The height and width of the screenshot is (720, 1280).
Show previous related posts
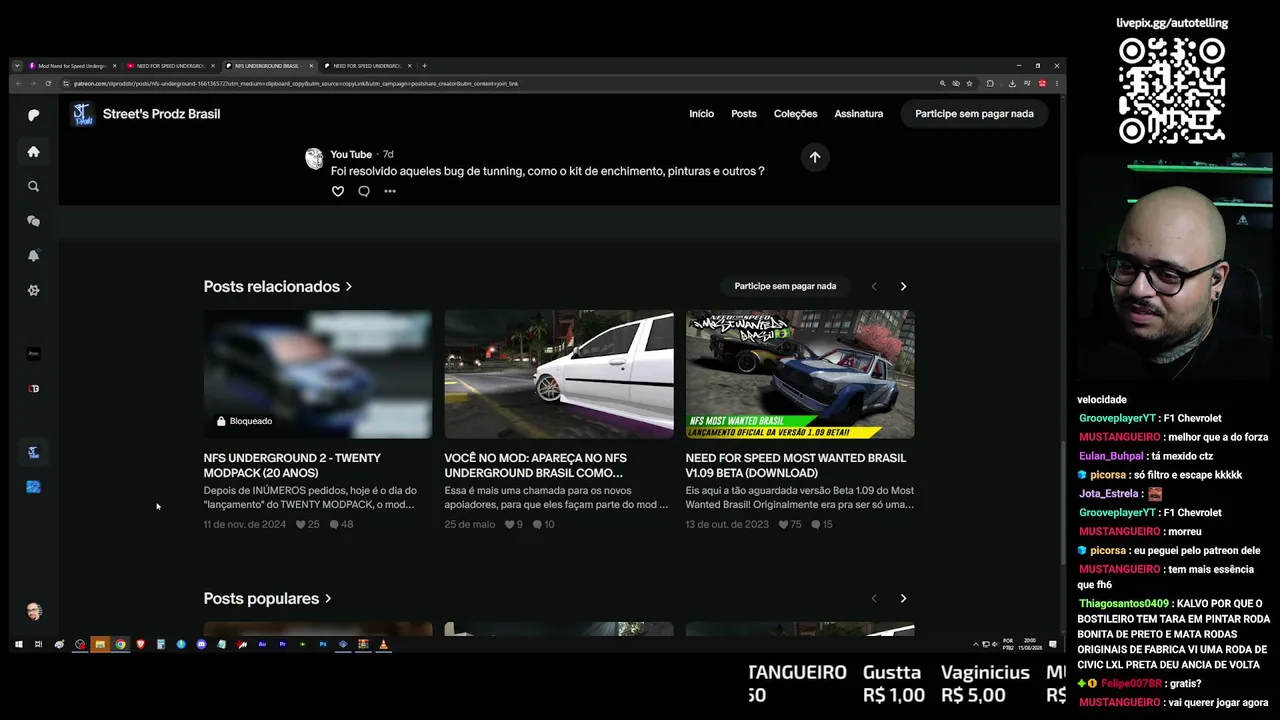point(874,286)
